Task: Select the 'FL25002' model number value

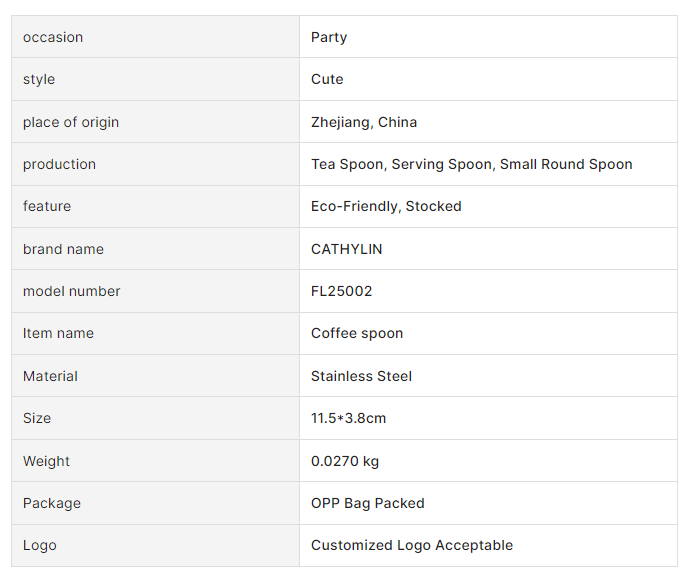Action: [341, 291]
